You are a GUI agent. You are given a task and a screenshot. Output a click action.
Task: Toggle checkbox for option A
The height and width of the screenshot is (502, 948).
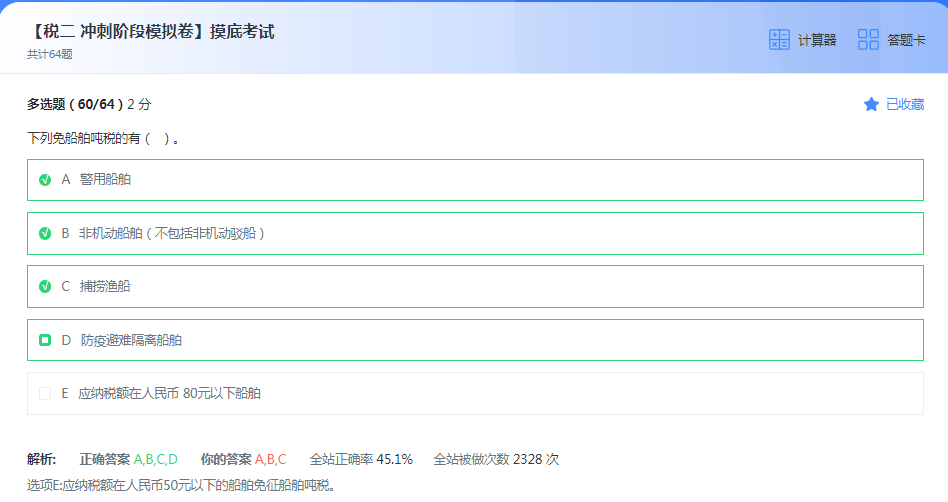point(45,180)
